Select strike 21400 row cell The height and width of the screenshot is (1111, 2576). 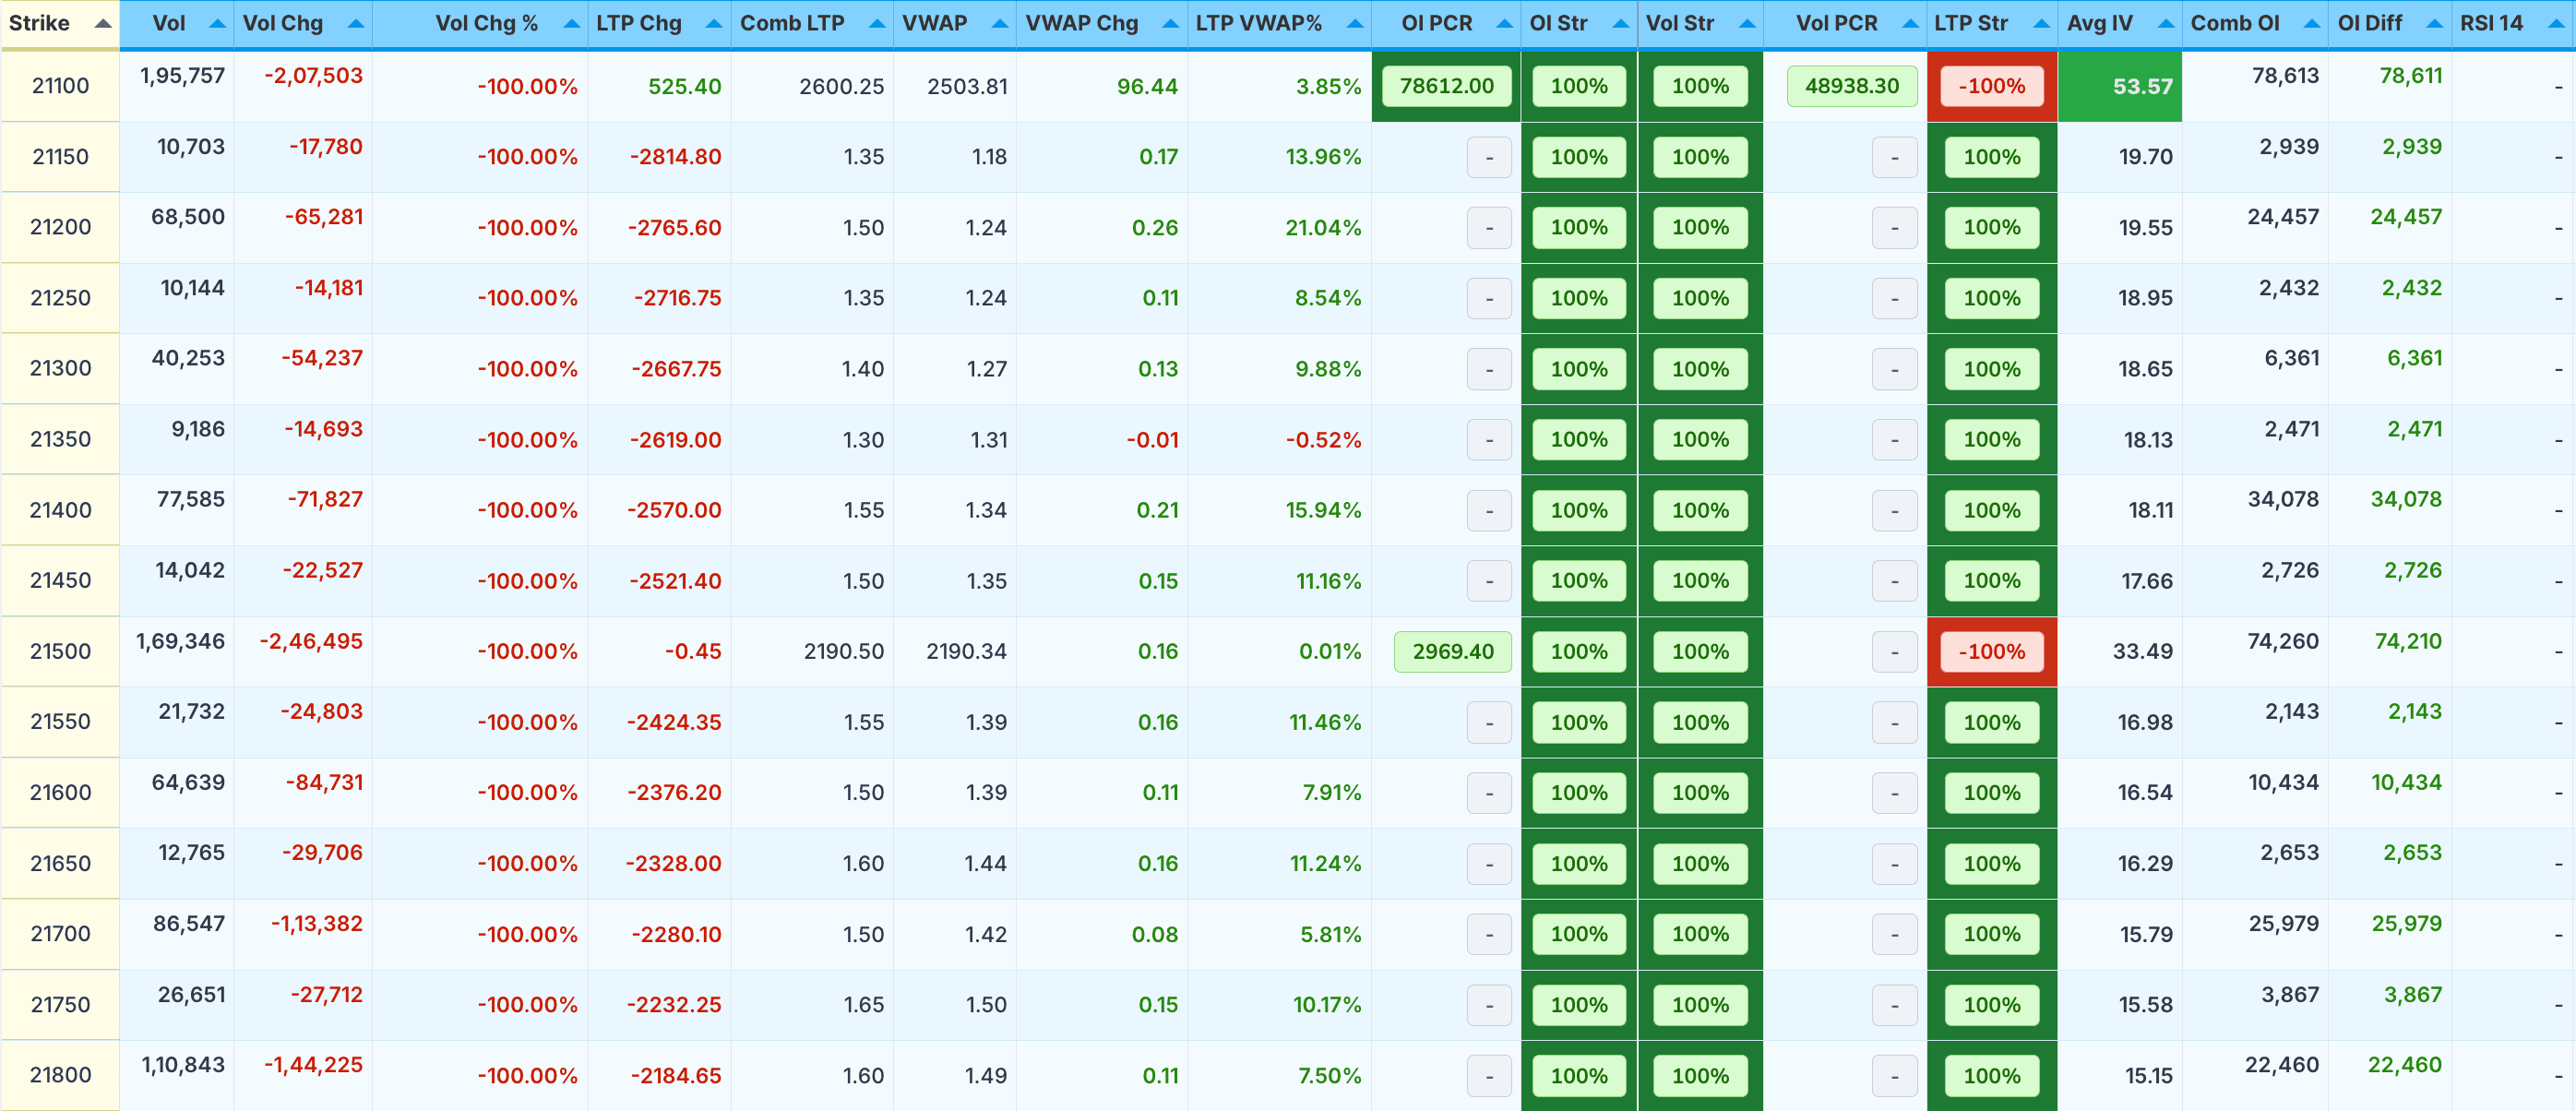pos(60,510)
